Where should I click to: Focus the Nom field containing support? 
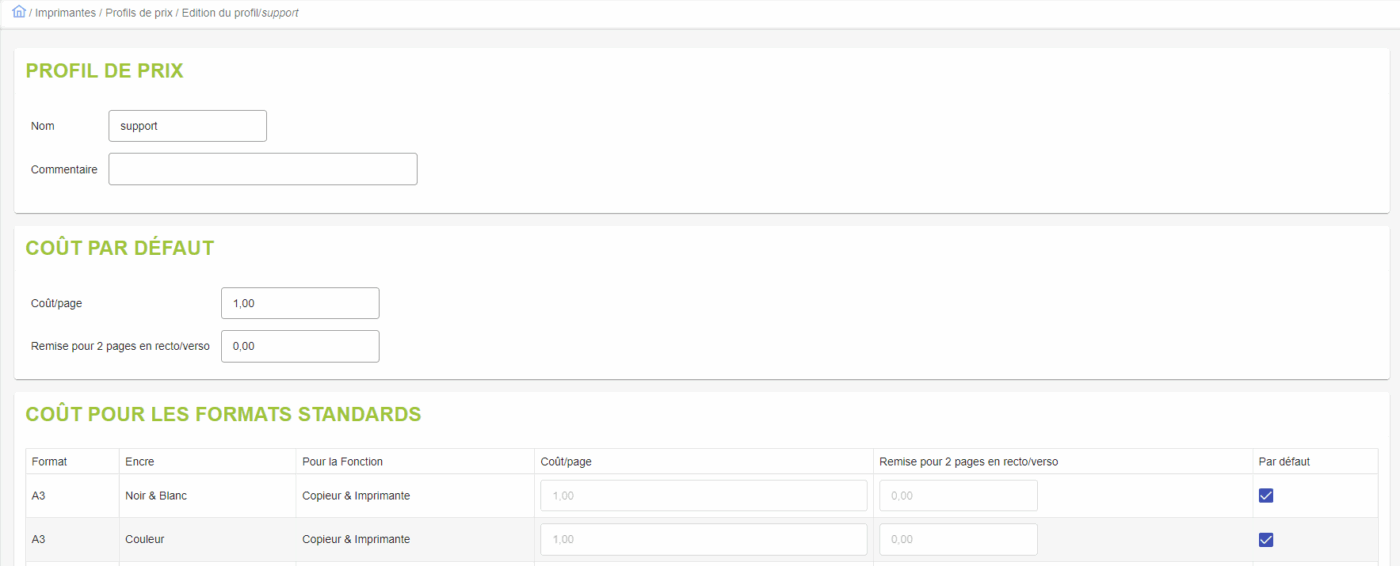tap(187, 126)
